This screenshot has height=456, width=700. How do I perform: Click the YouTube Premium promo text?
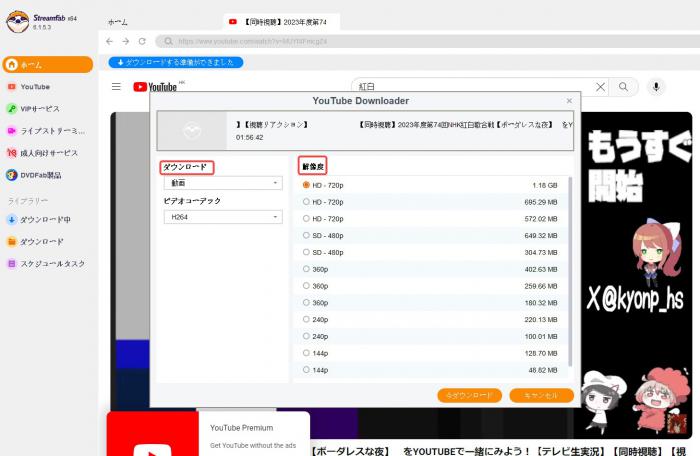click(242, 428)
